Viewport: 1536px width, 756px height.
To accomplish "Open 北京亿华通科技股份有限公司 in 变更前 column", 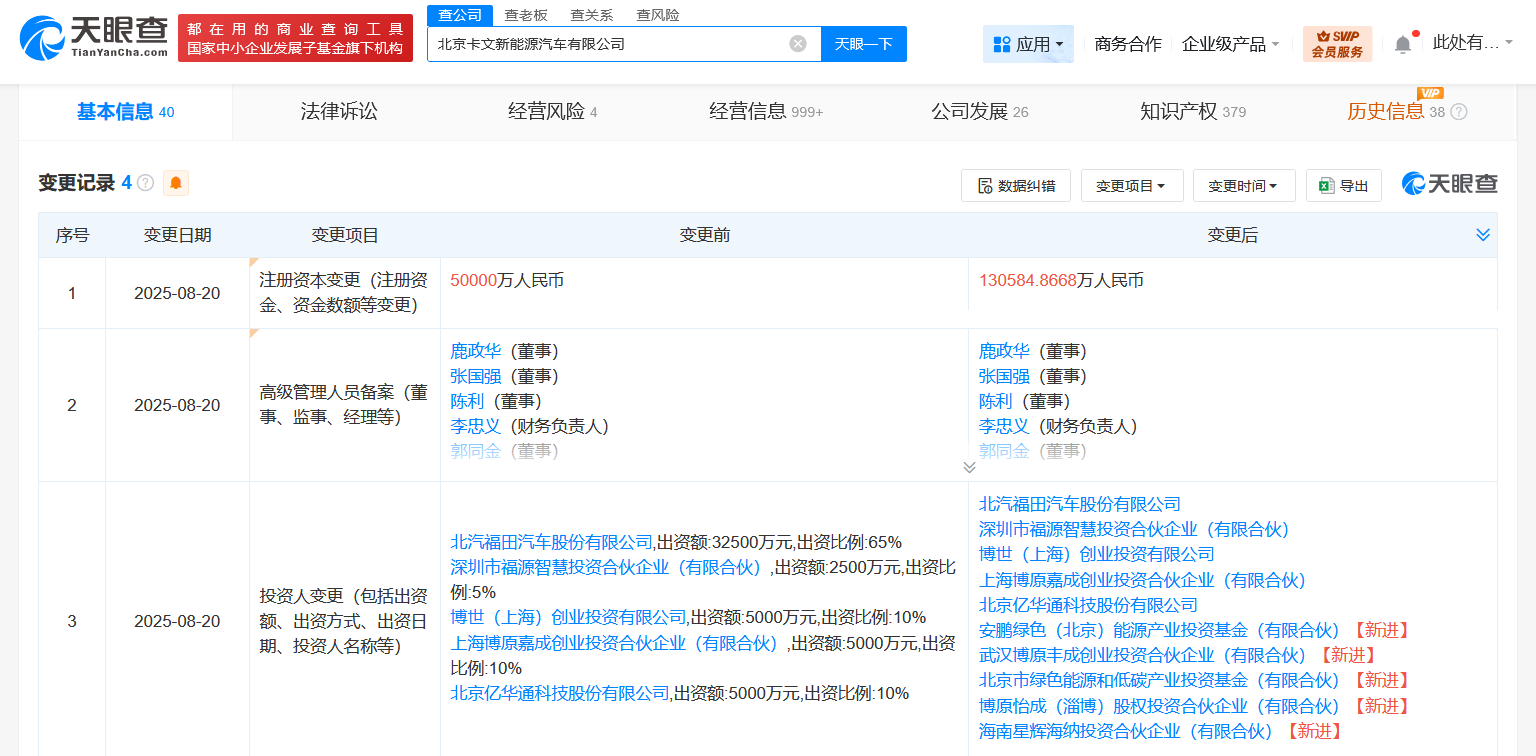I will [560, 693].
